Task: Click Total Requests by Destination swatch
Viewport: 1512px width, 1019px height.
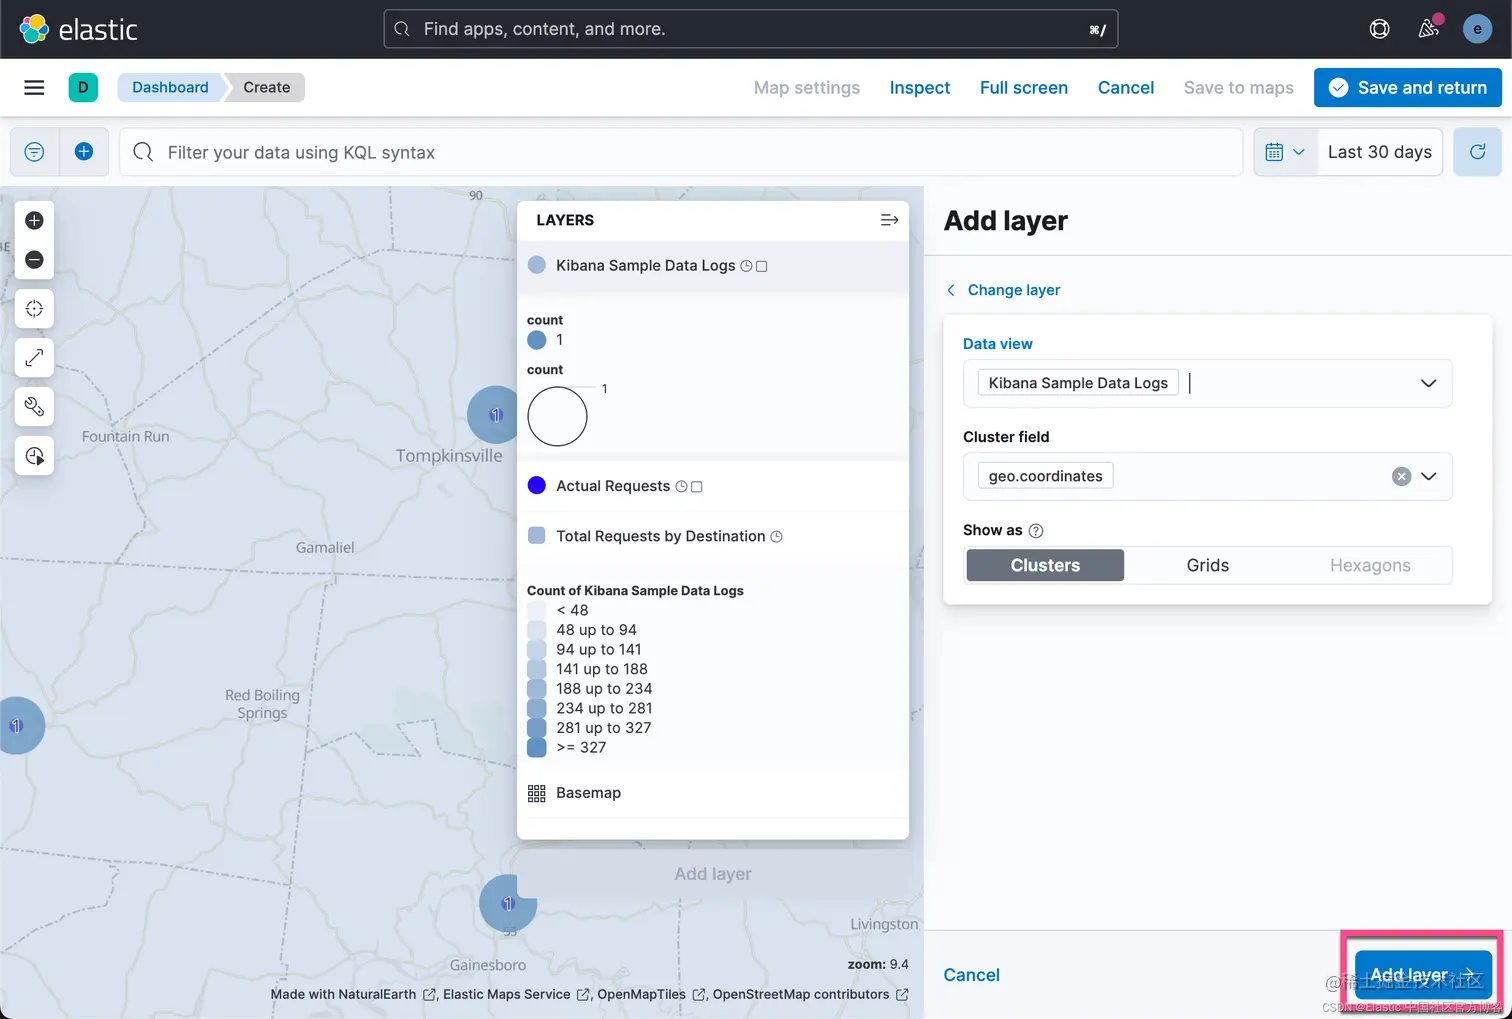Action: pyautogui.click(x=537, y=536)
